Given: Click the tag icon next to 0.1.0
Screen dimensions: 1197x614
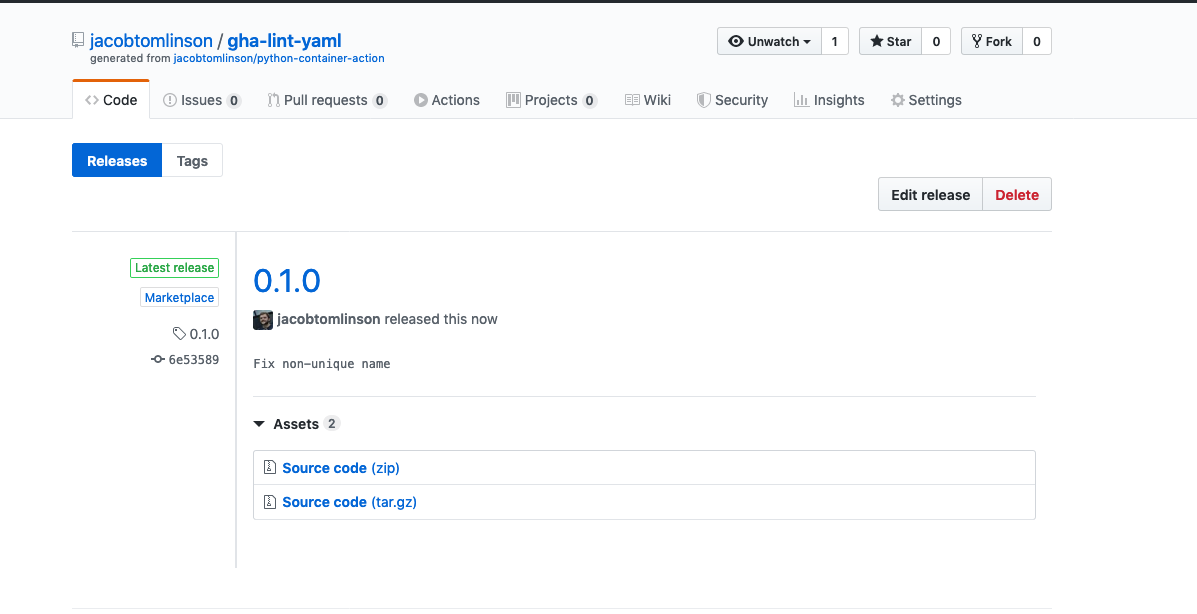Looking at the screenshot, I should (x=179, y=334).
